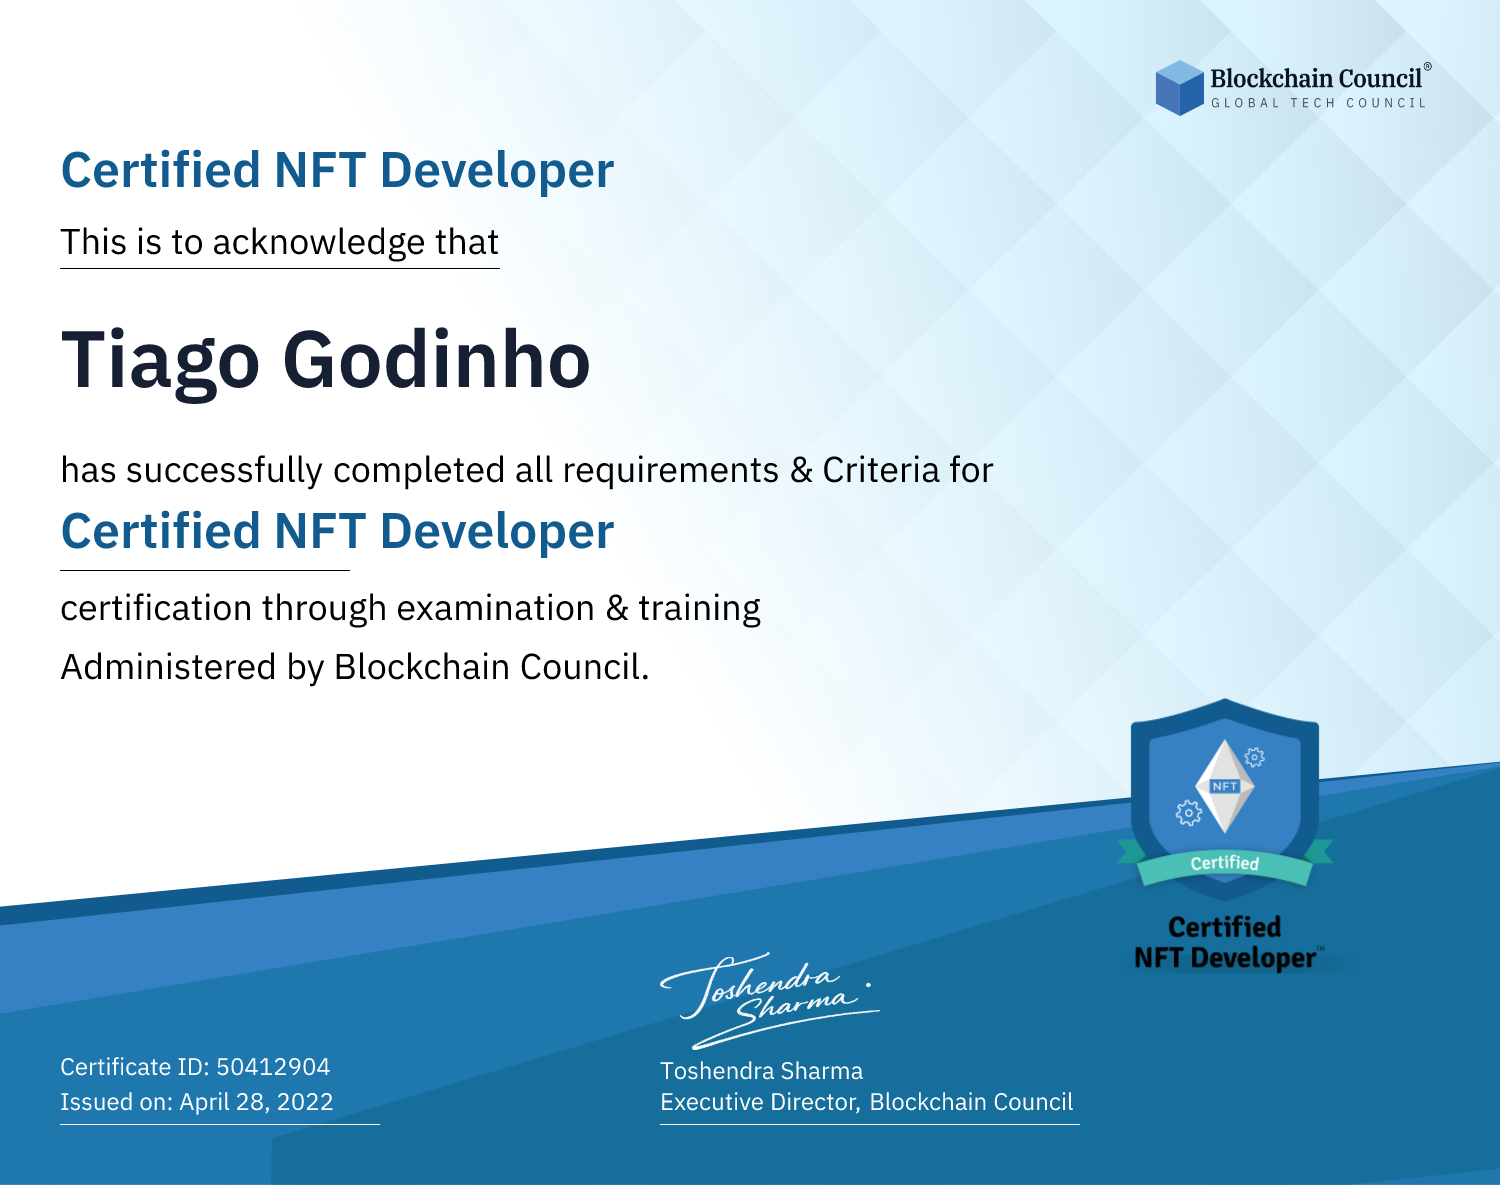Select the "GLOBAL TECH COUNCIL" tagline
The height and width of the screenshot is (1185, 1500).
[x=1319, y=103]
